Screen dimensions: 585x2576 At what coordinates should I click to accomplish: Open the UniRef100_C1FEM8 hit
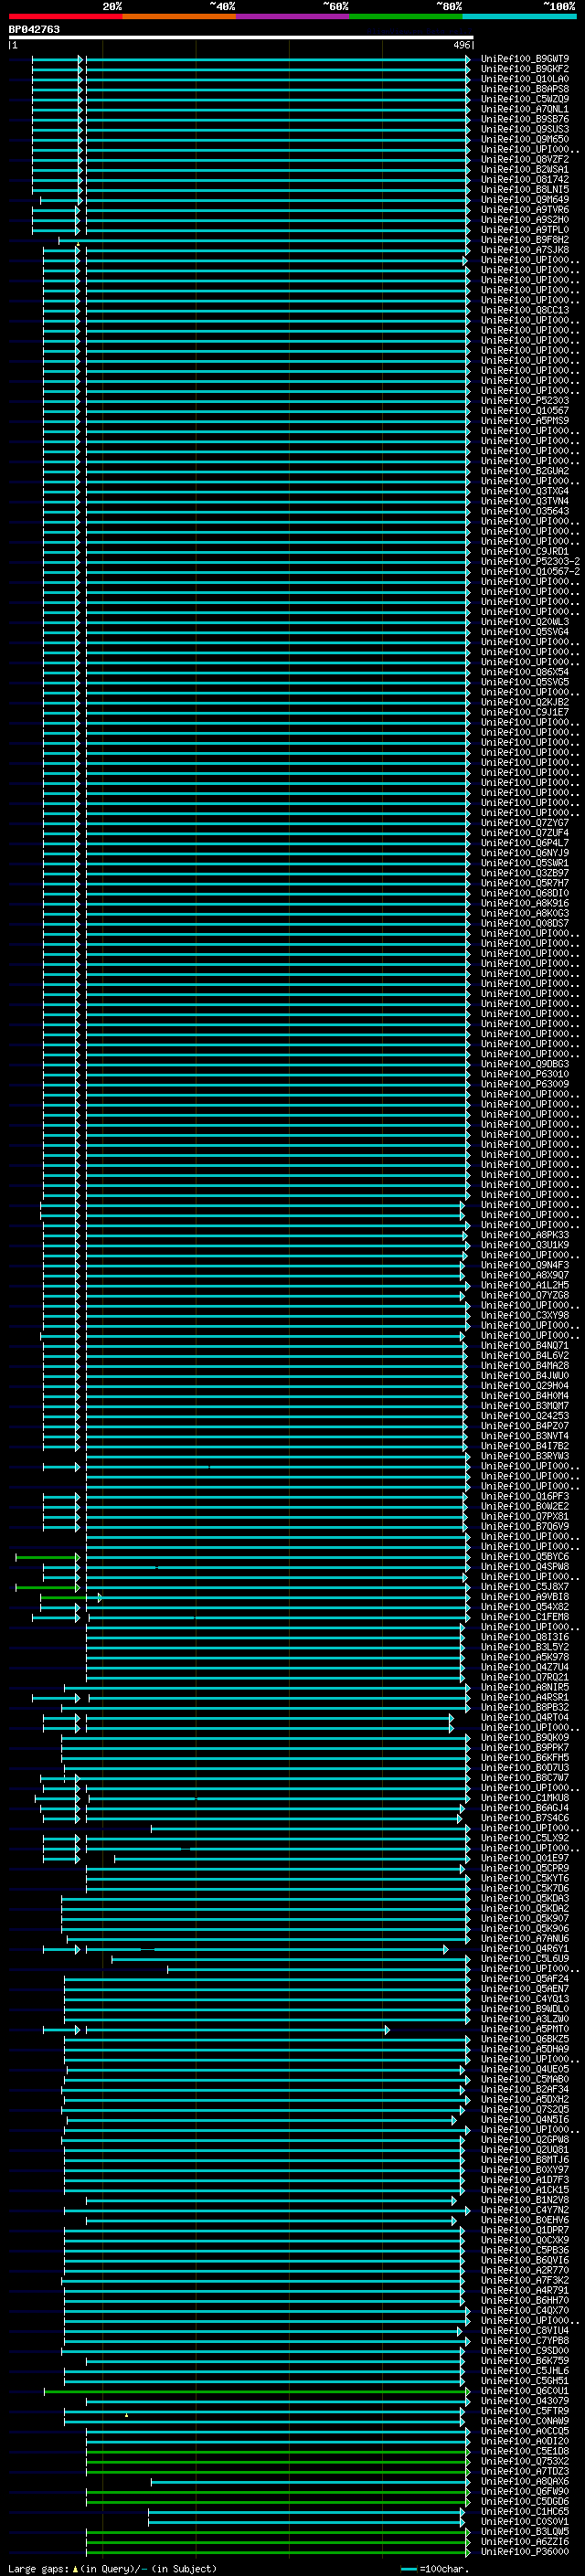(x=524, y=1616)
